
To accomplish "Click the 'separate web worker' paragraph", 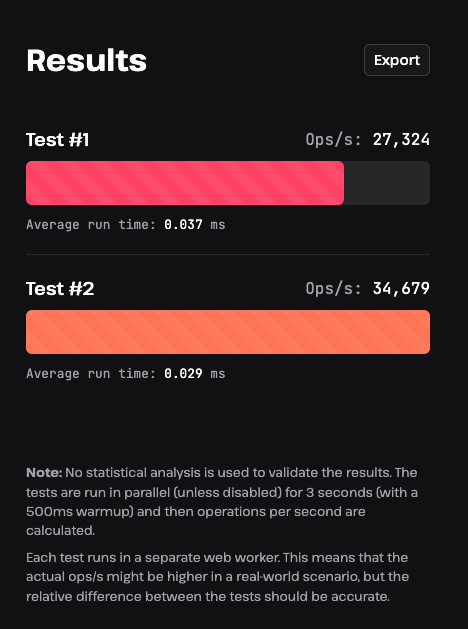I will coord(217,577).
